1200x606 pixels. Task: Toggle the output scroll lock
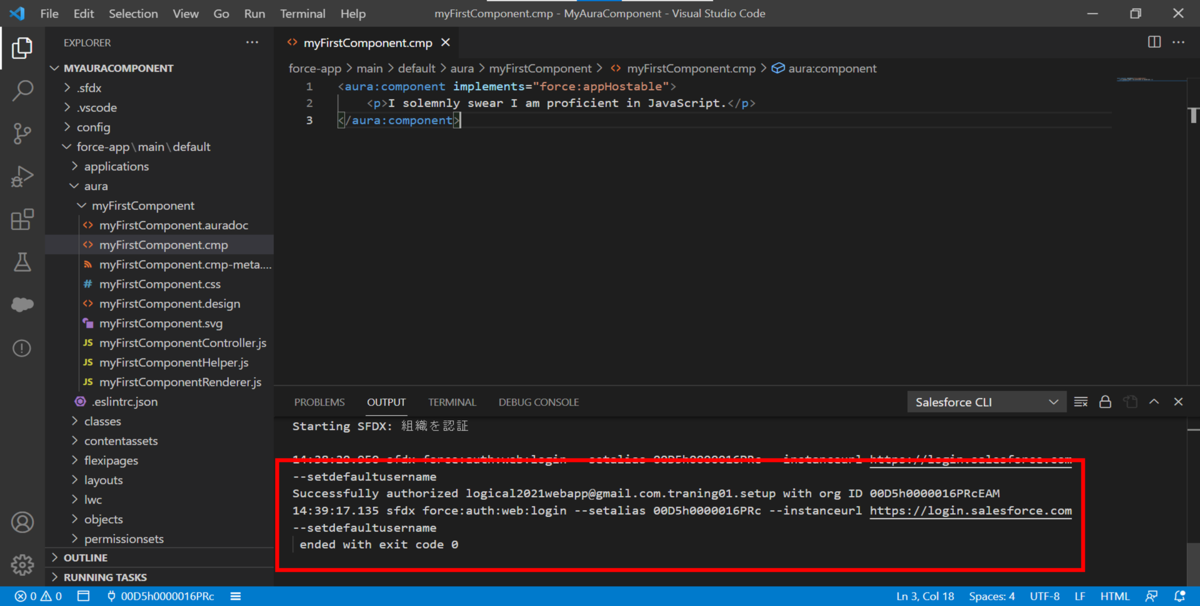[x=1105, y=402]
